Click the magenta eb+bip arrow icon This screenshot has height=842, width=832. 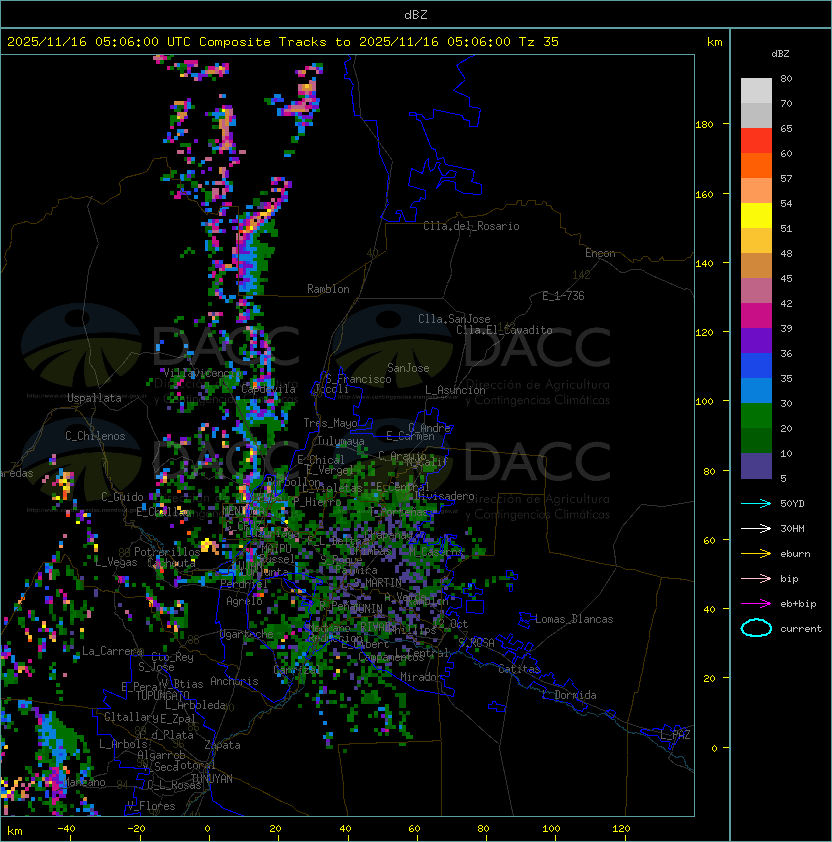756,604
